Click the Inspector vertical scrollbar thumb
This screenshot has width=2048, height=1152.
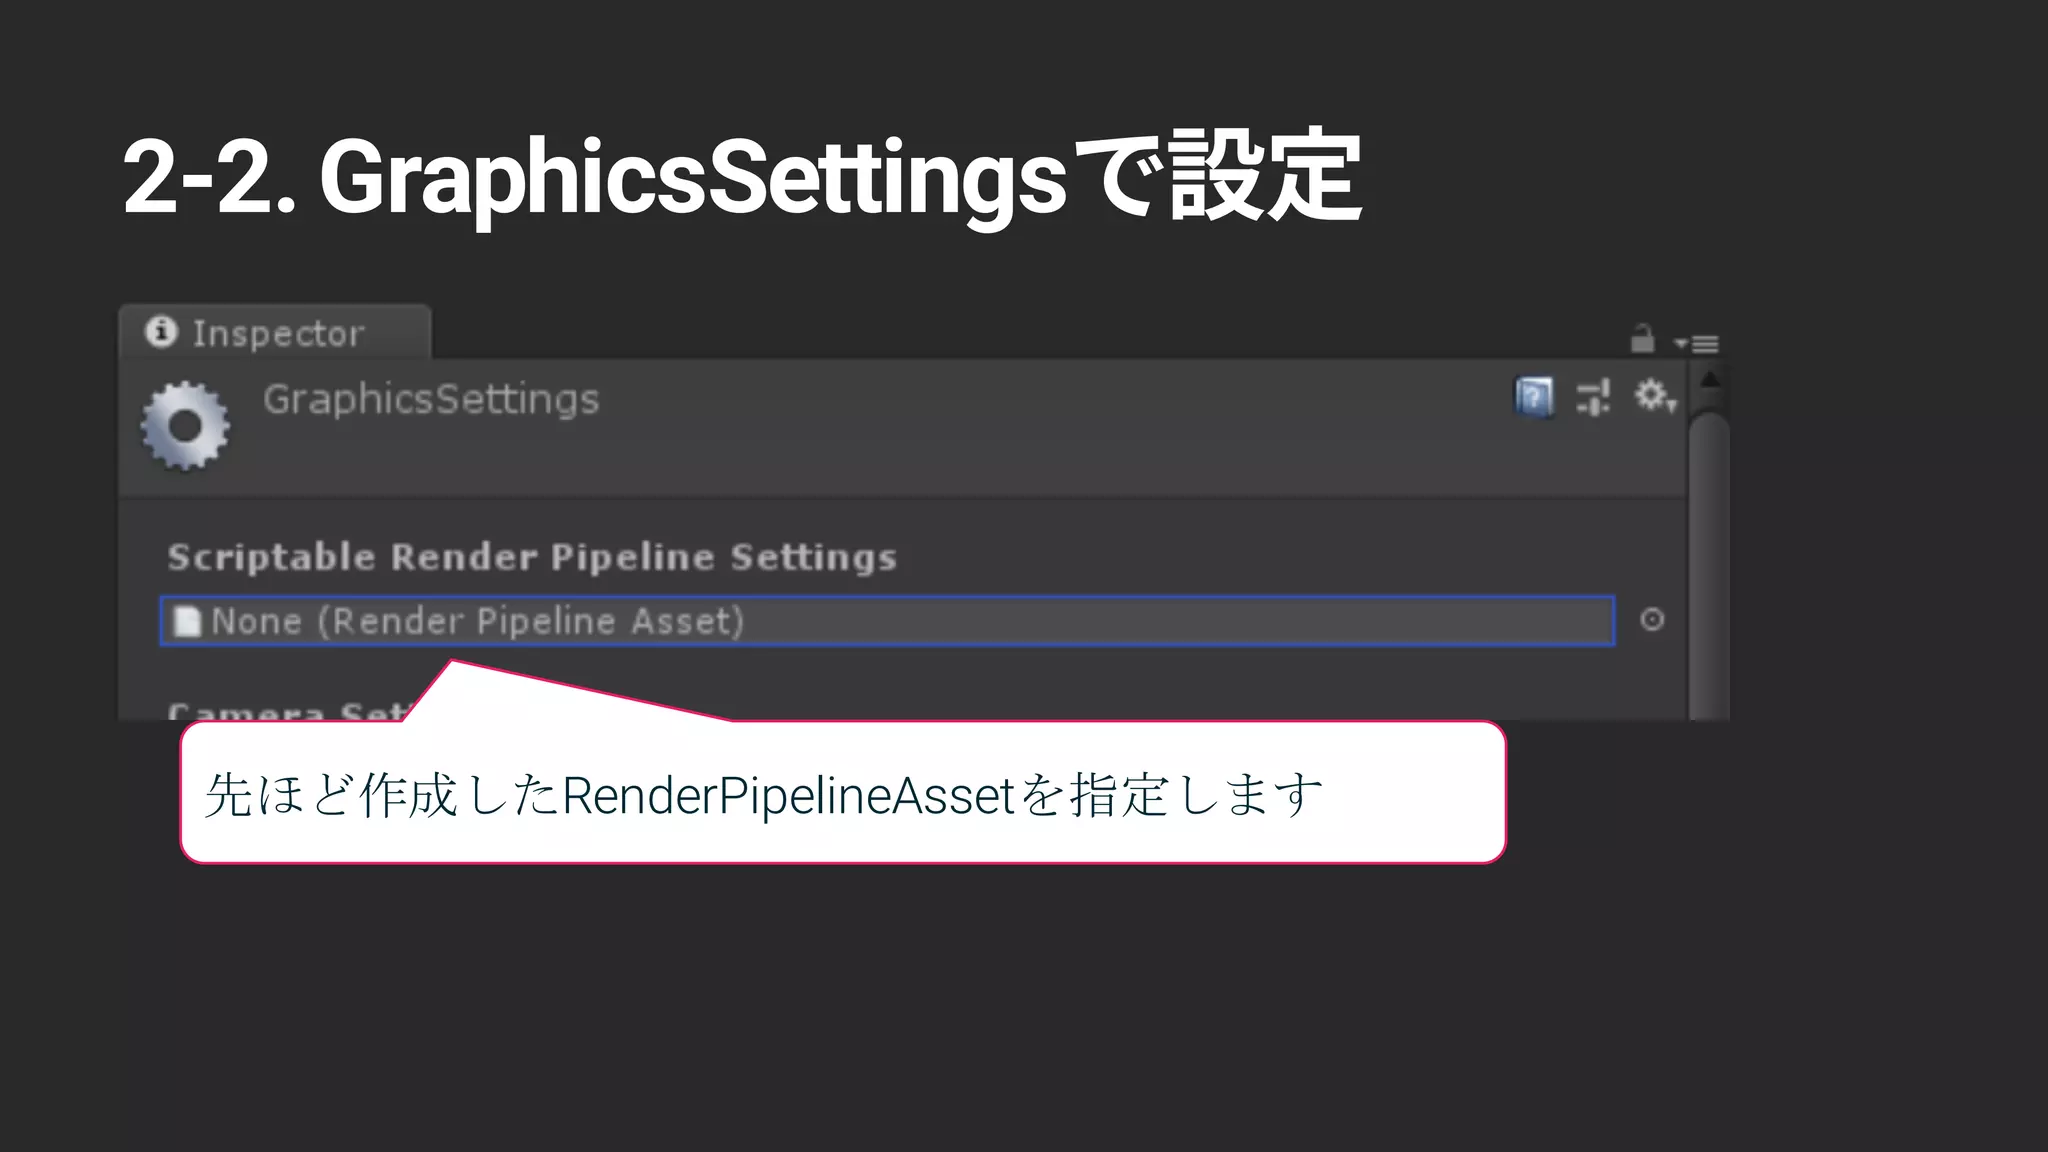pos(1710,565)
